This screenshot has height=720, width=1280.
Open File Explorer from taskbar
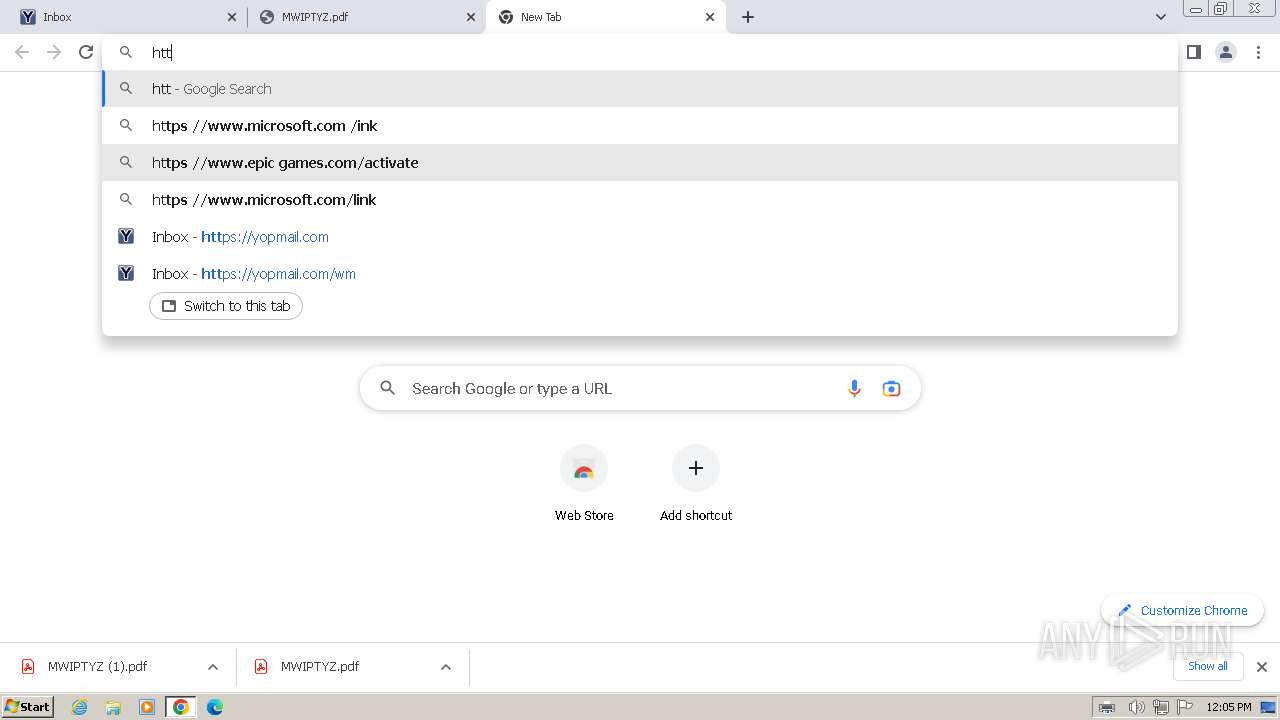[x=113, y=707]
